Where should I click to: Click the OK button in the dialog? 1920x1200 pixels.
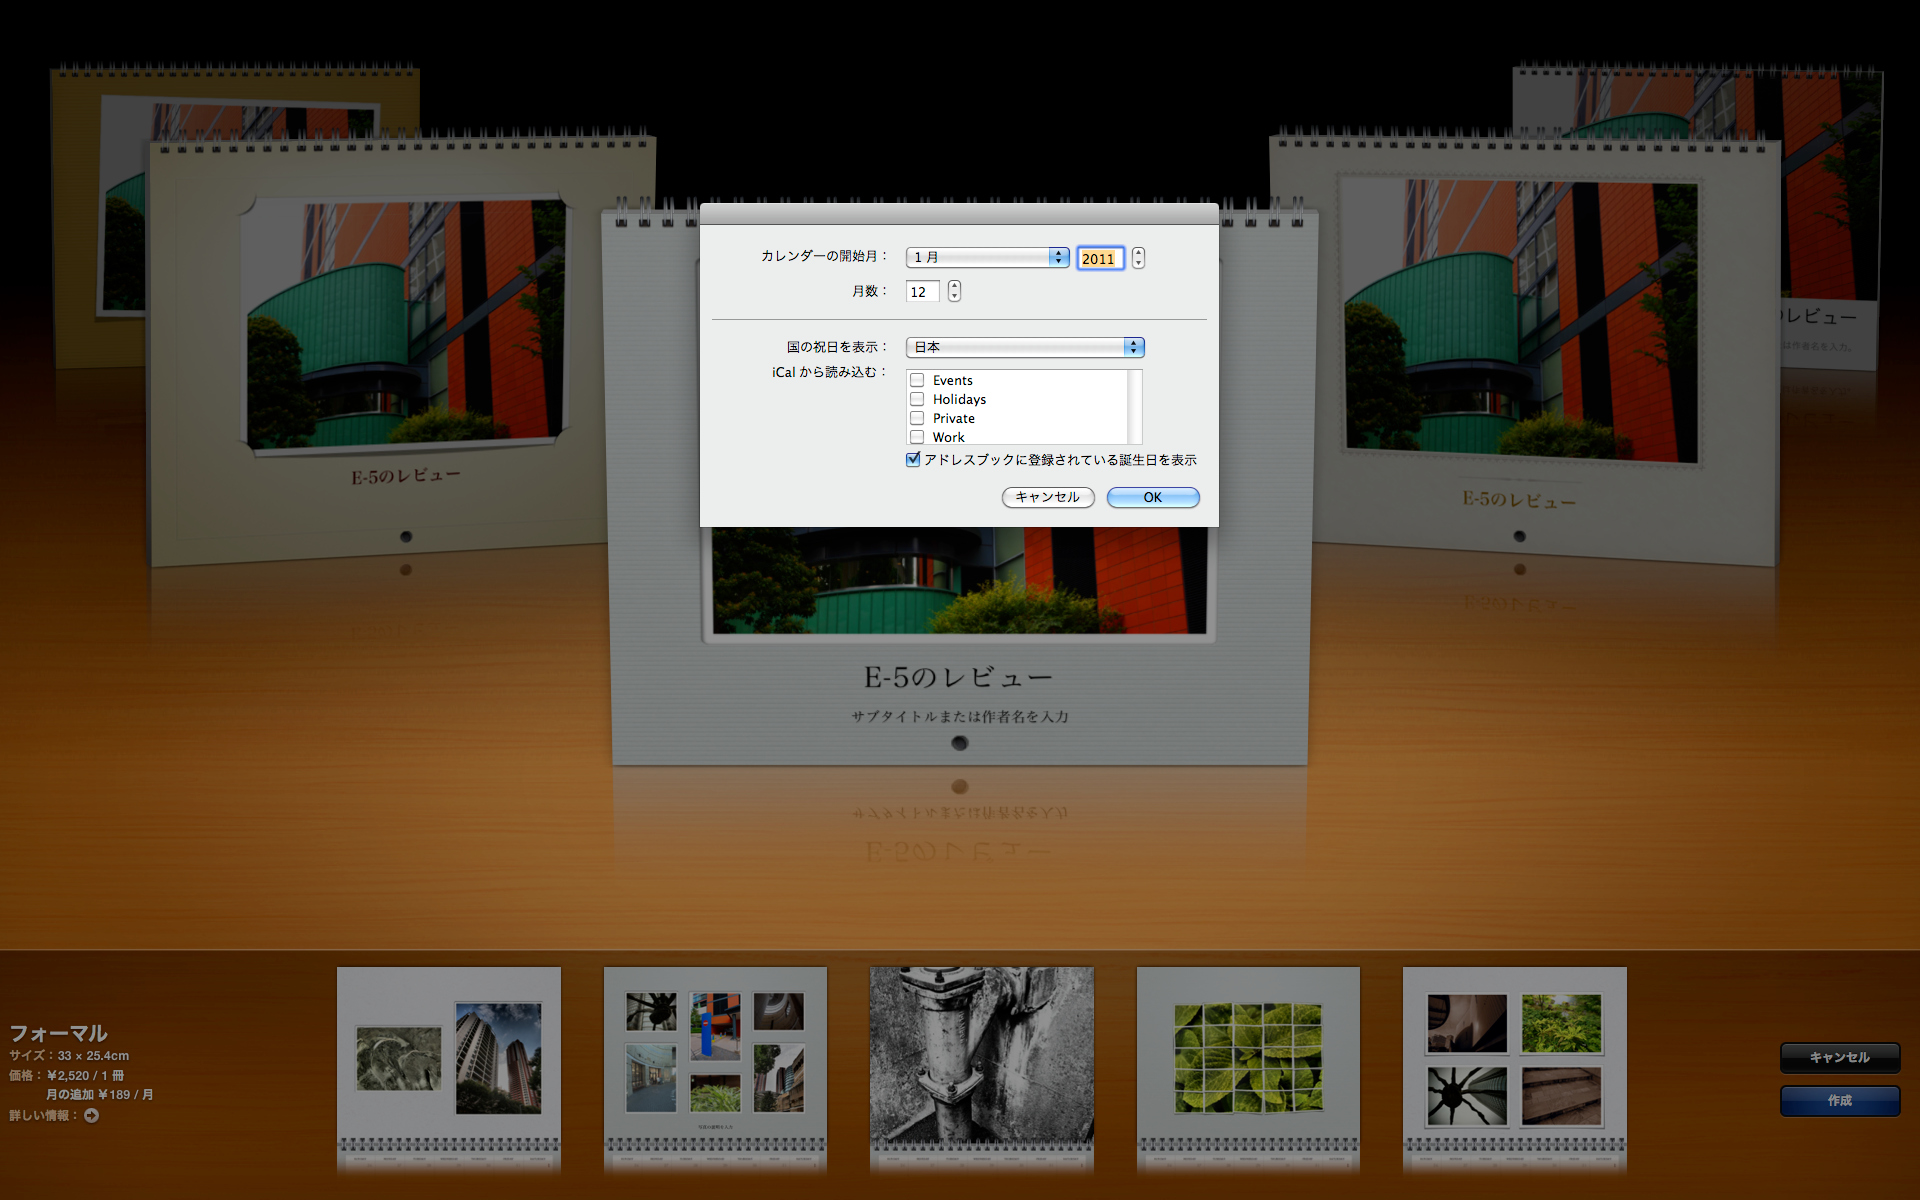[x=1152, y=497]
